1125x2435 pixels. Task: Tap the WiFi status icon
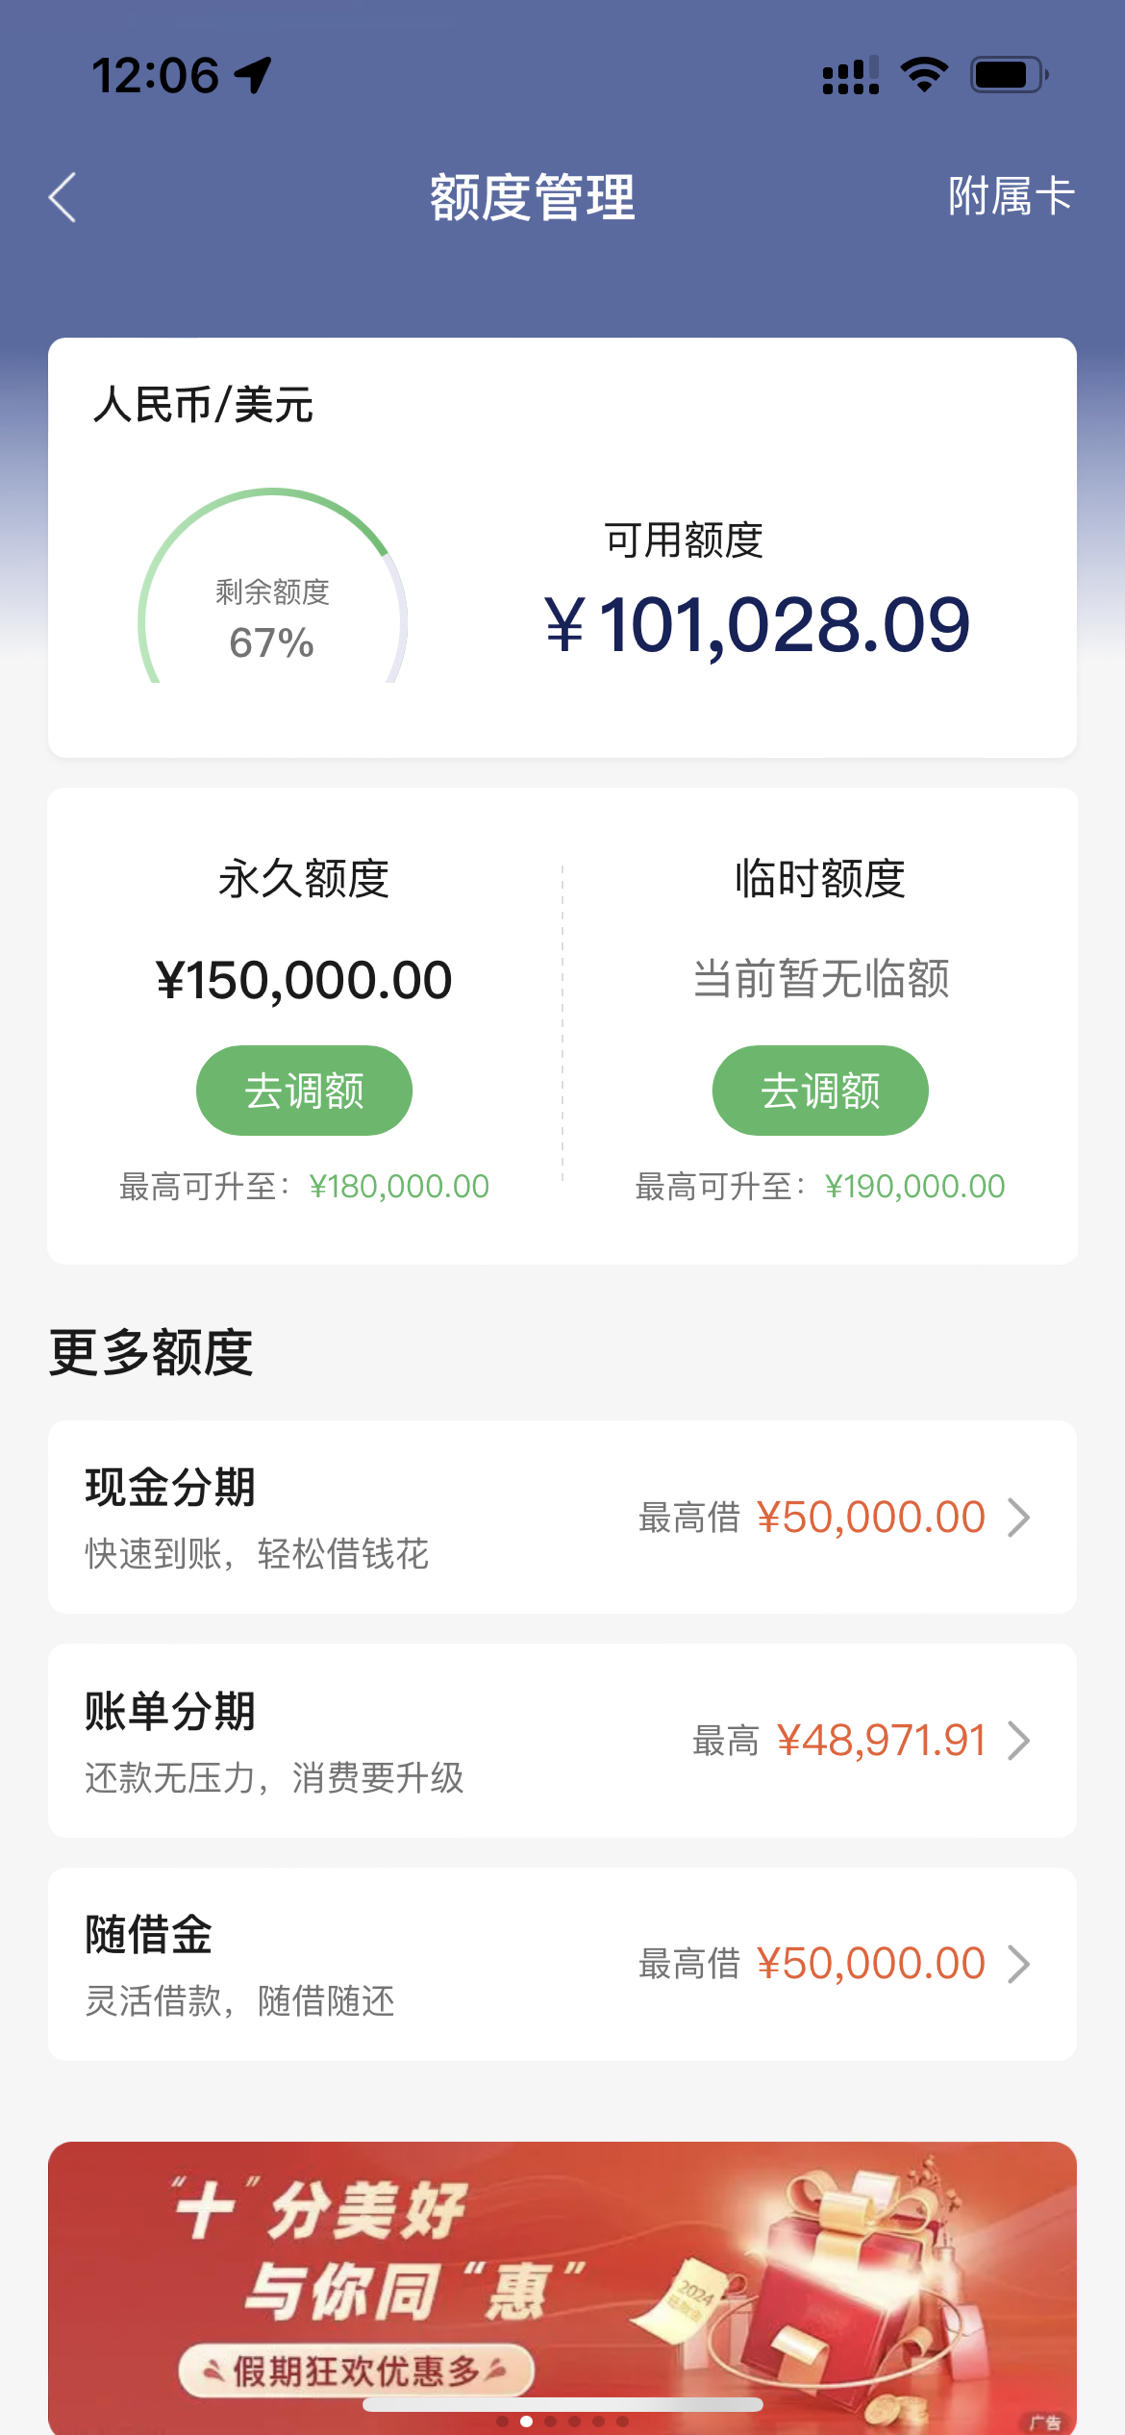coord(924,75)
